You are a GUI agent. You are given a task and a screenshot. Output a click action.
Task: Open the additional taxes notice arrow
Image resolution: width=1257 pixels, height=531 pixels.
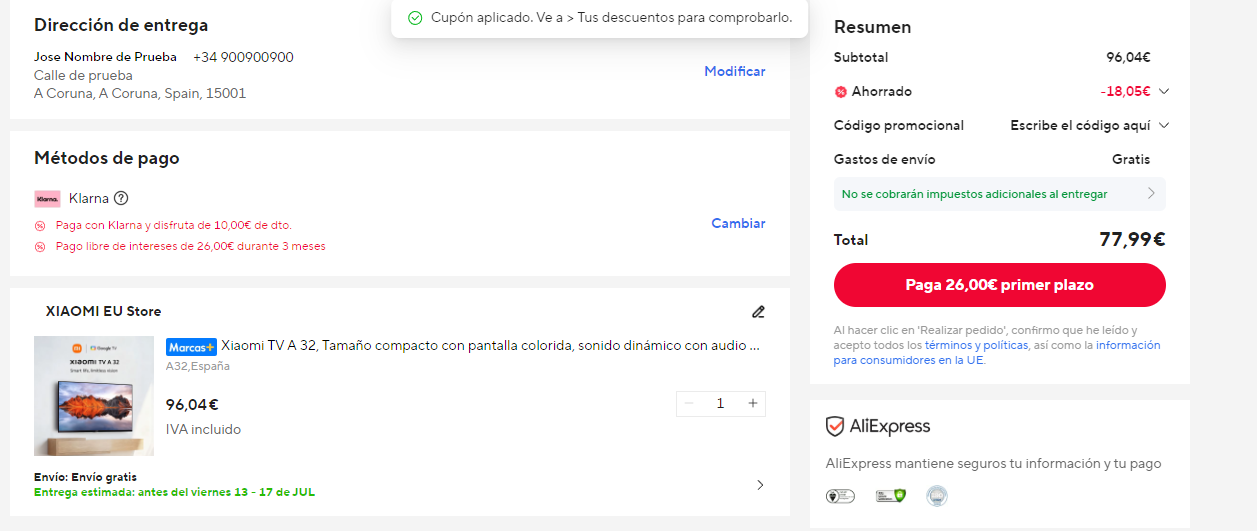(x=1151, y=194)
